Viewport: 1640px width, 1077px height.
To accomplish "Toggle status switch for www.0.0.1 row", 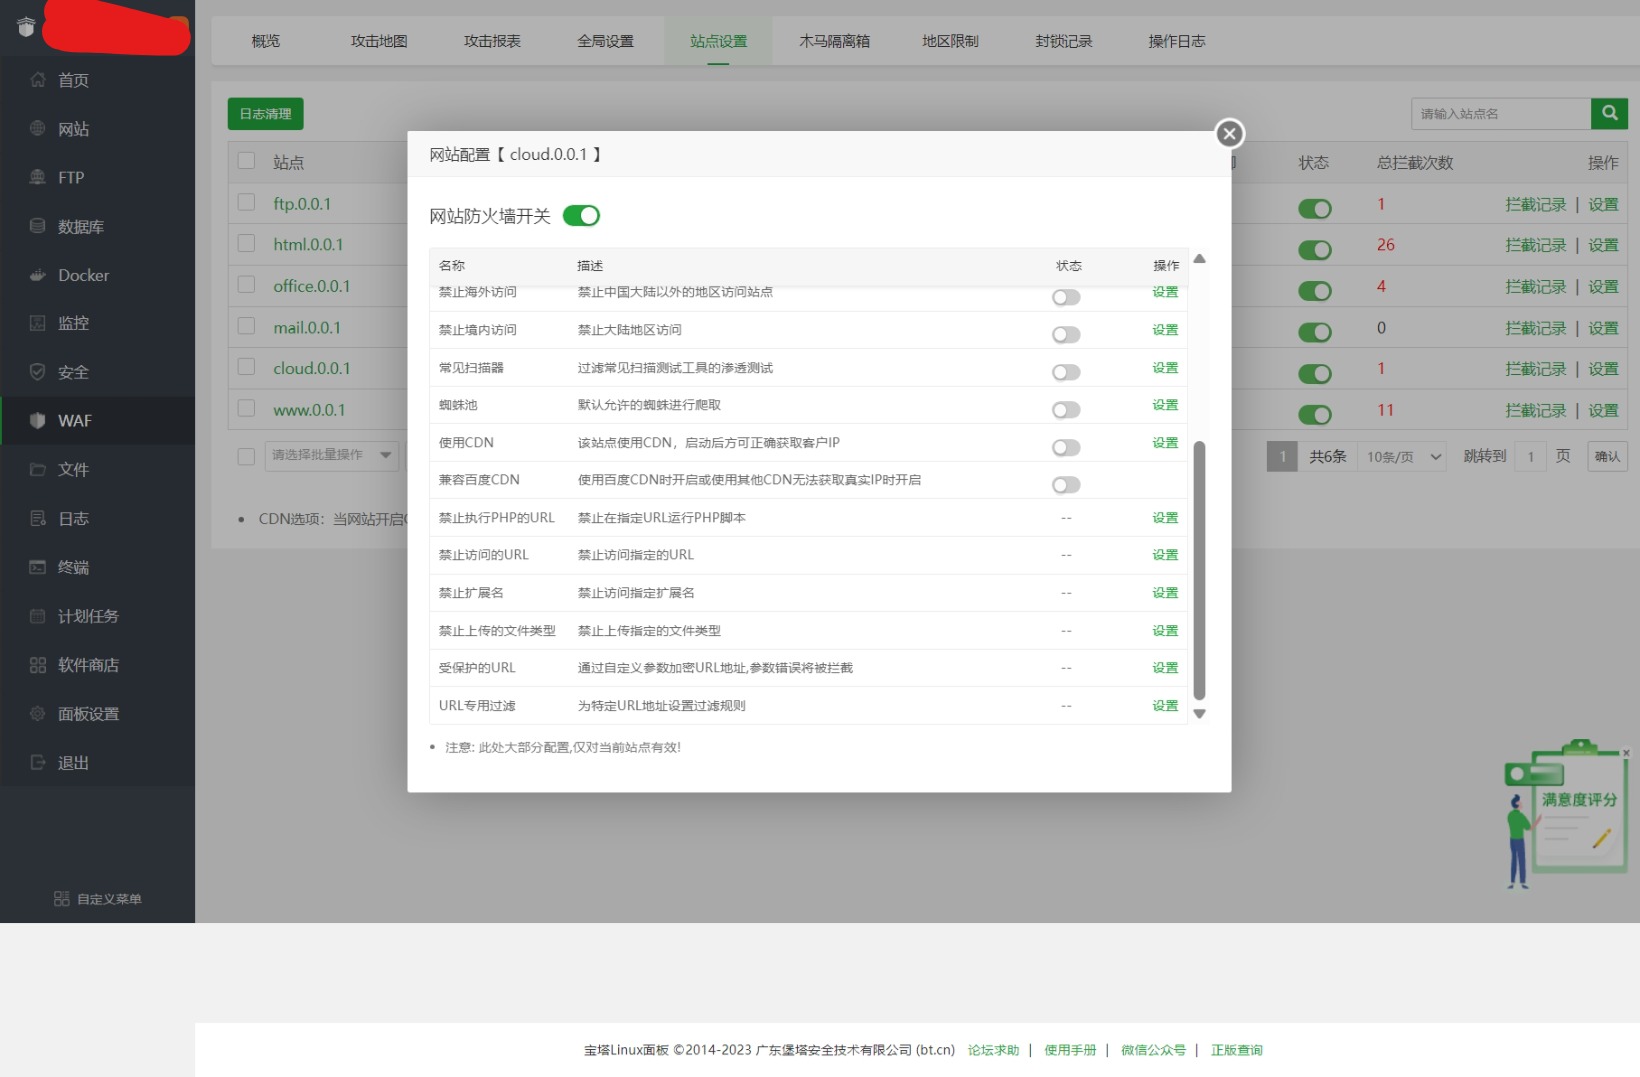I will click(x=1315, y=415).
